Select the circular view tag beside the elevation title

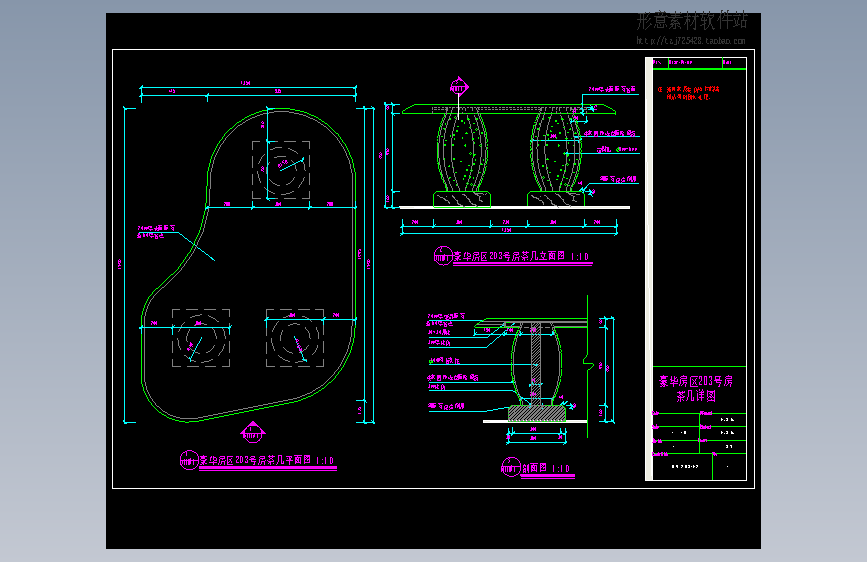pos(443,256)
